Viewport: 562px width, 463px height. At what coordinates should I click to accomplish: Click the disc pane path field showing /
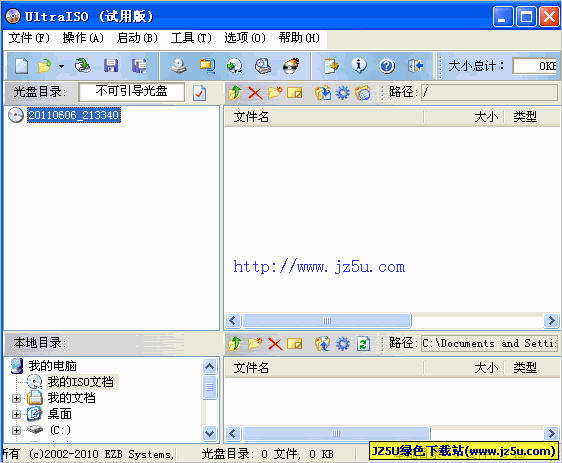[x=489, y=93]
